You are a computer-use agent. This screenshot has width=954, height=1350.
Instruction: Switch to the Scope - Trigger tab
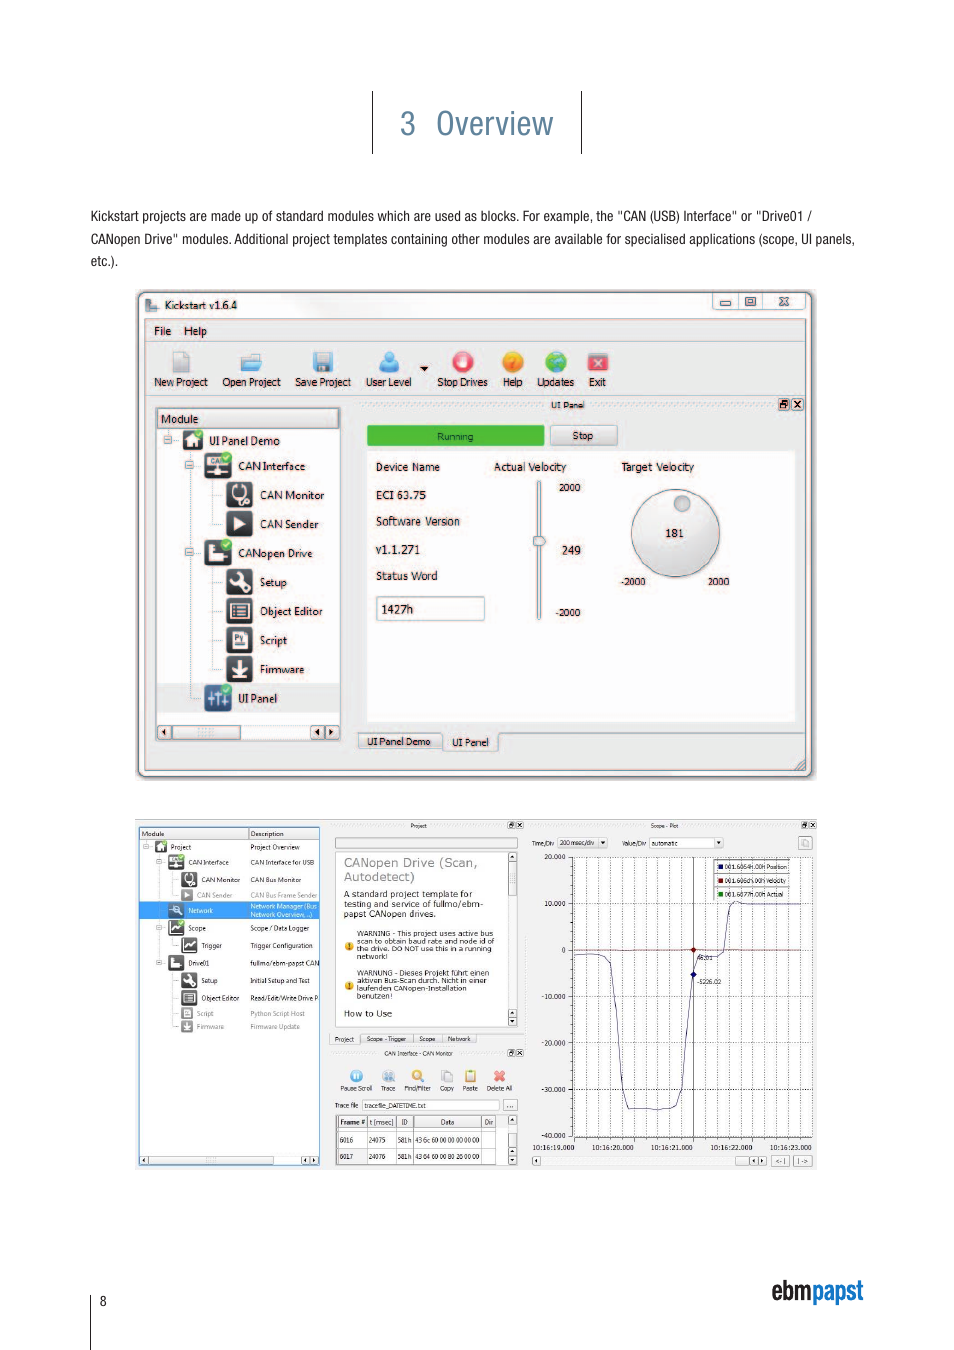click(x=386, y=1039)
